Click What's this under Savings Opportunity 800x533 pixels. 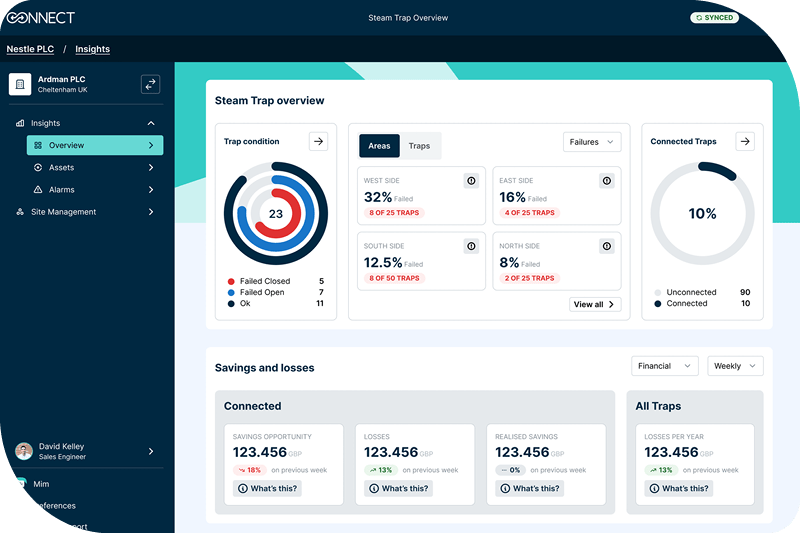coord(266,489)
